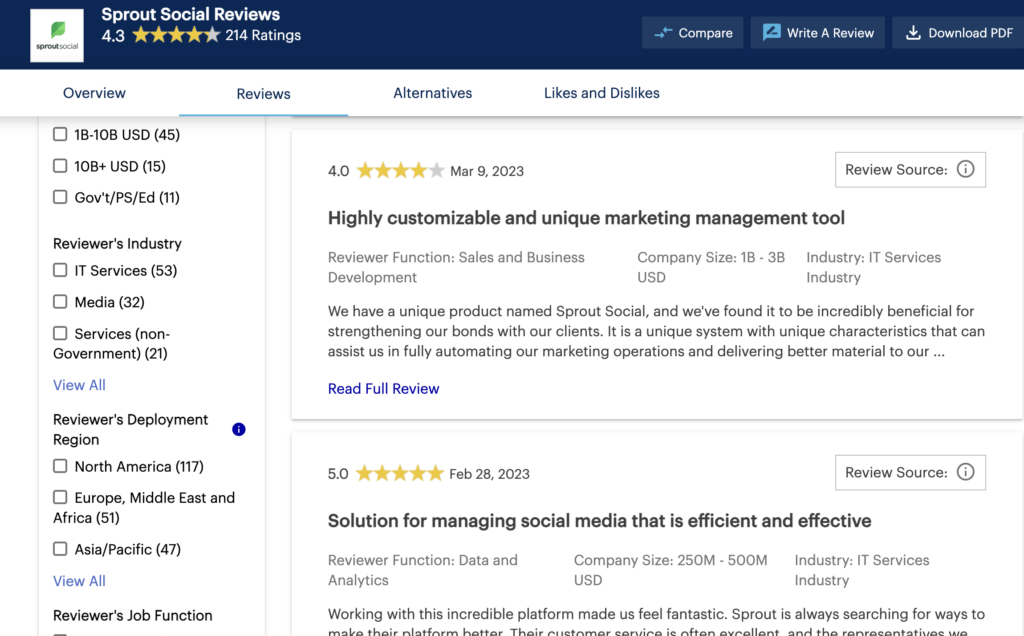The height and width of the screenshot is (636, 1024).
Task: Go to Likes and Dislikes tab
Action: point(601,93)
